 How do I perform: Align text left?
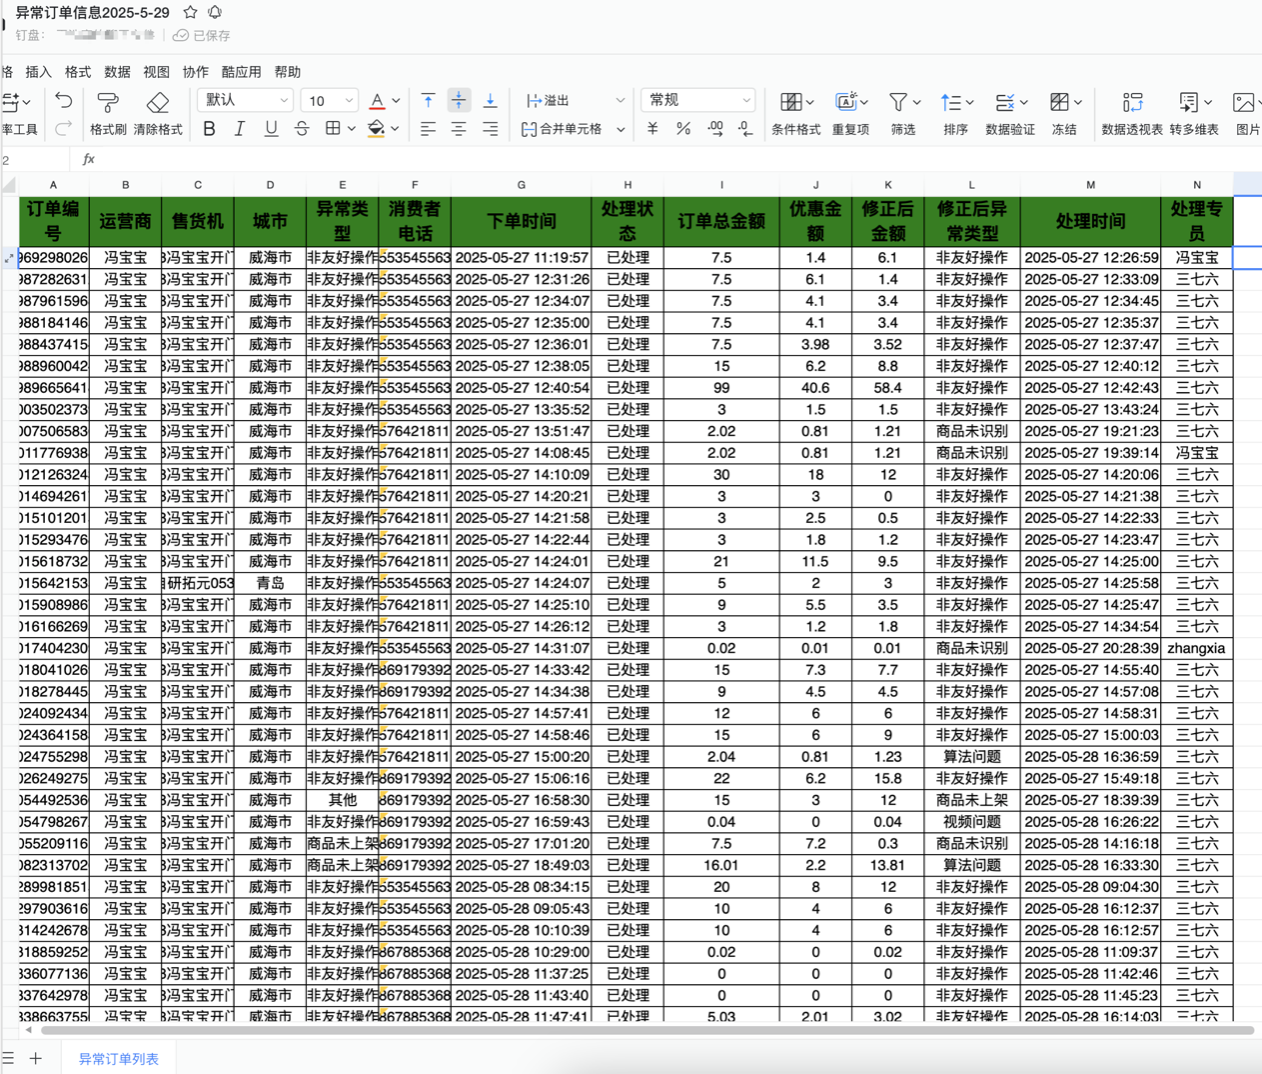click(428, 128)
